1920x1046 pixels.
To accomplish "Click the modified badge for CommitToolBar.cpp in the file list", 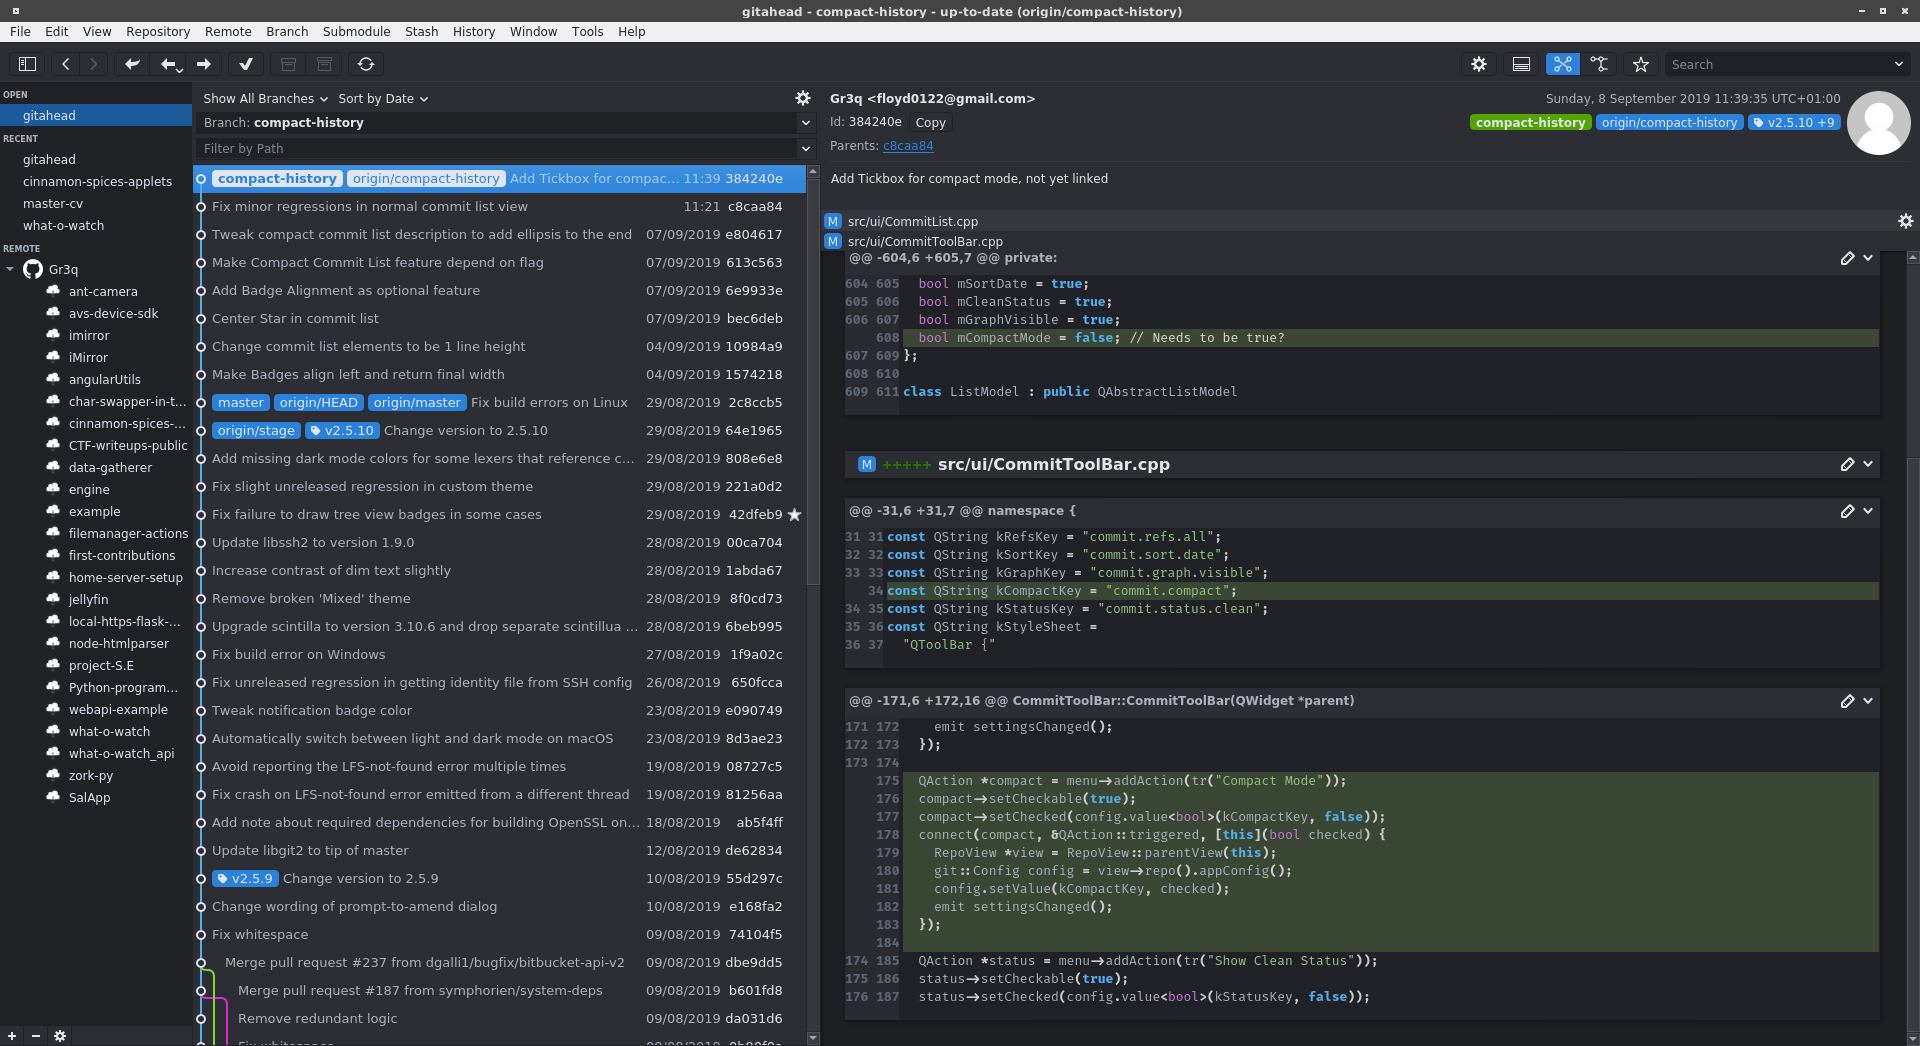I will click(833, 242).
